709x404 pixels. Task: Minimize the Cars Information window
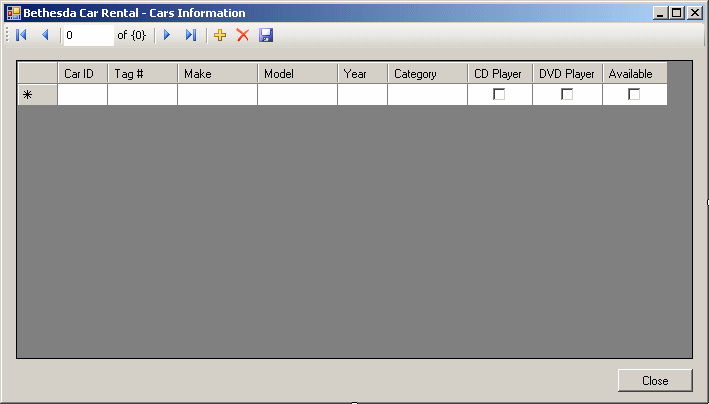(x=661, y=13)
